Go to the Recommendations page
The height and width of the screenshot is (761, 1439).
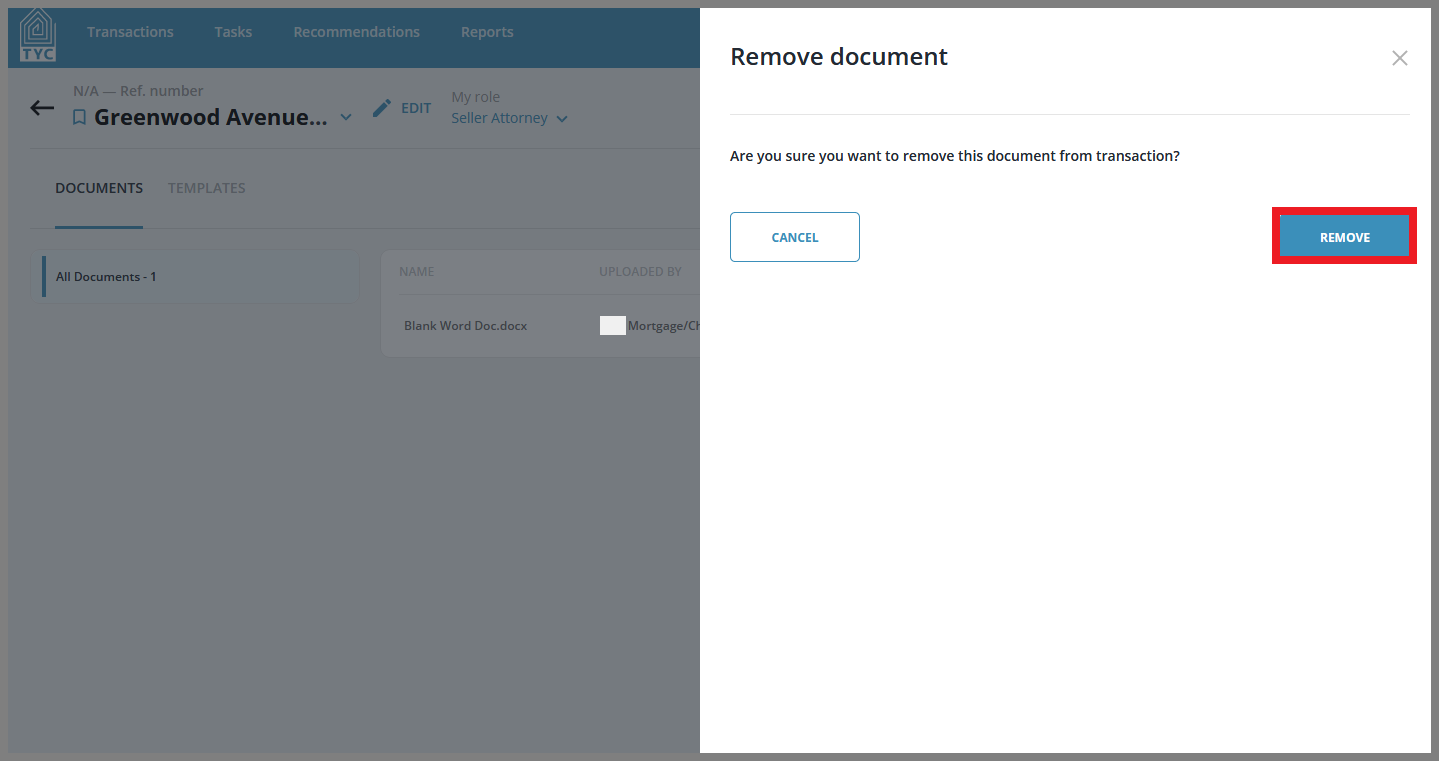[356, 32]
